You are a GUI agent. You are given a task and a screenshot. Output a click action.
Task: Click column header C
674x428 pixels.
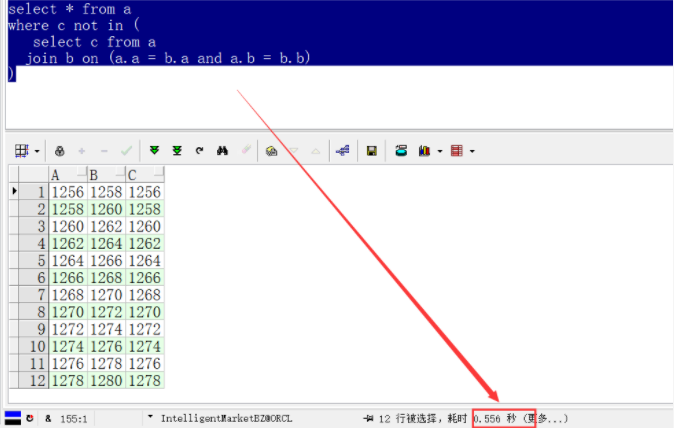click(145, 175)
